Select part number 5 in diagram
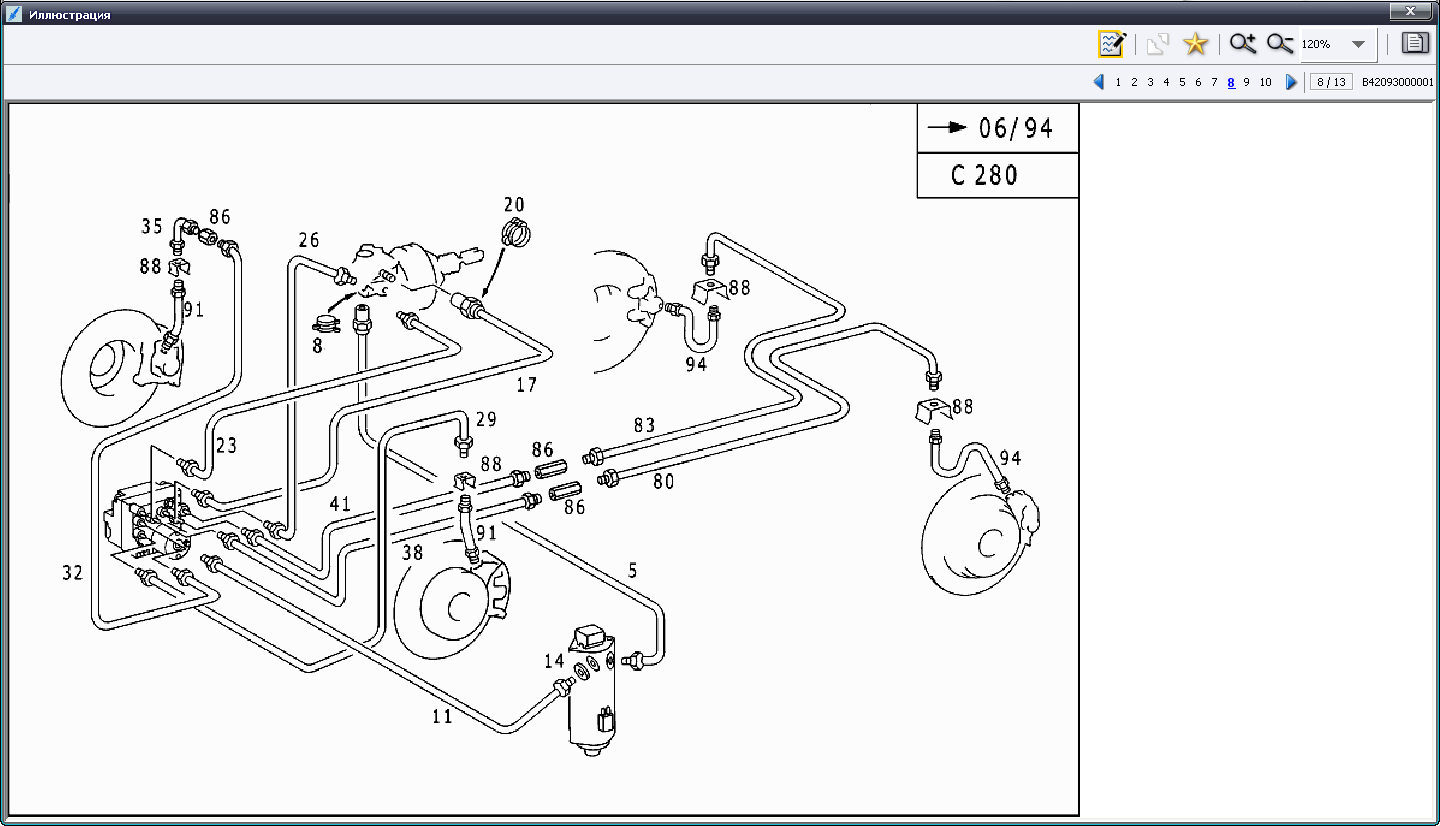Screen dimensions: 1440x826 632,571
